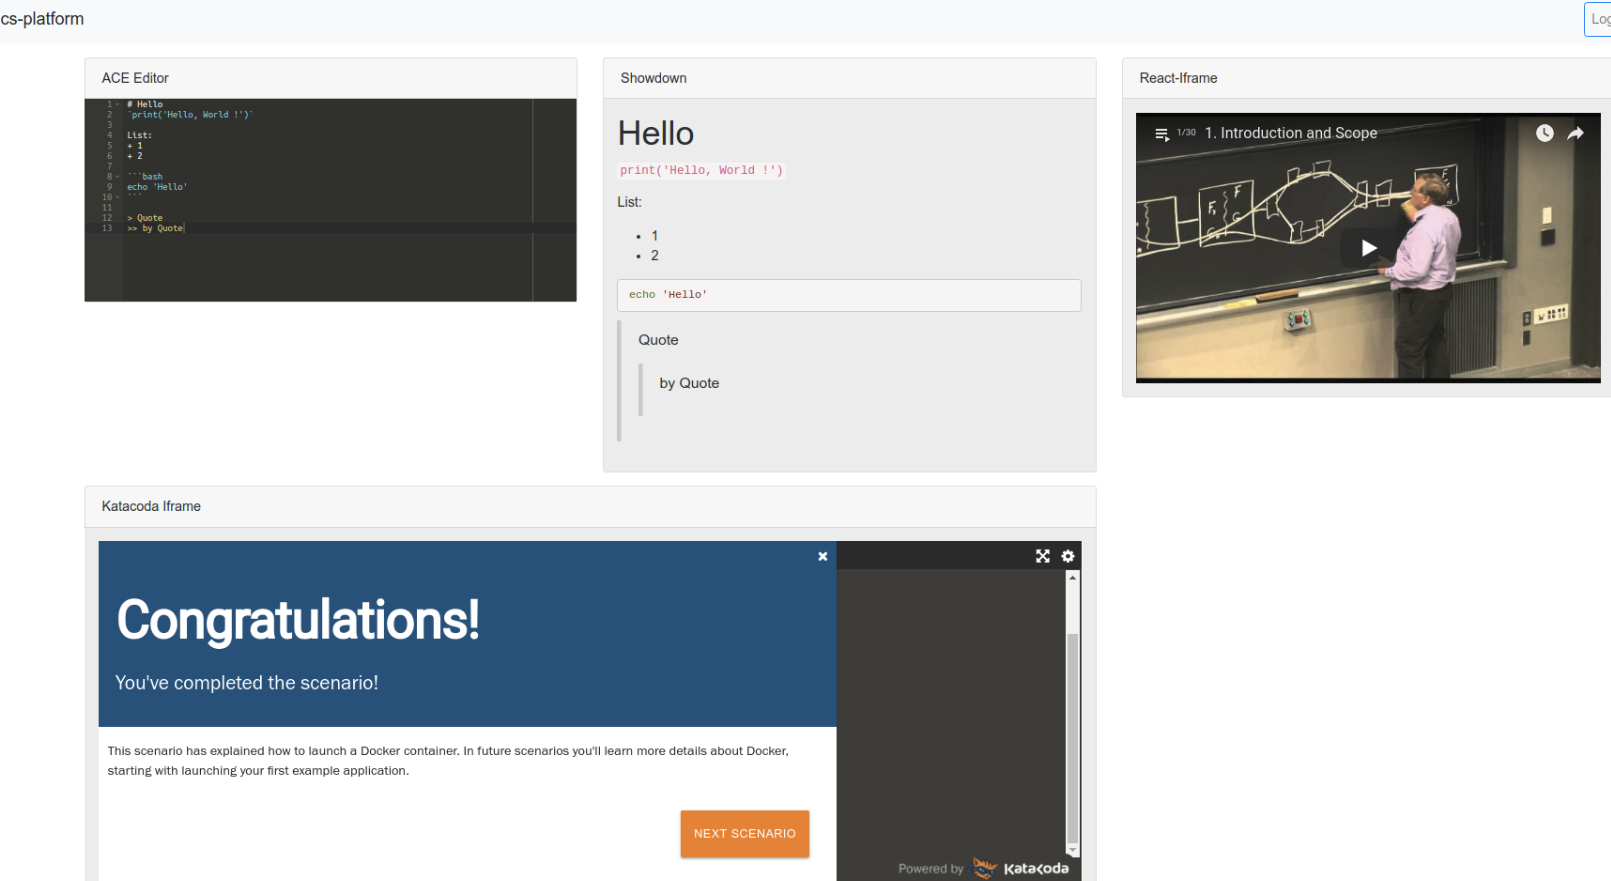Collapse the bash code block fold at line 8
Image resolution: width=1611 pixels, height=881 pixels.
coord(118,177)
